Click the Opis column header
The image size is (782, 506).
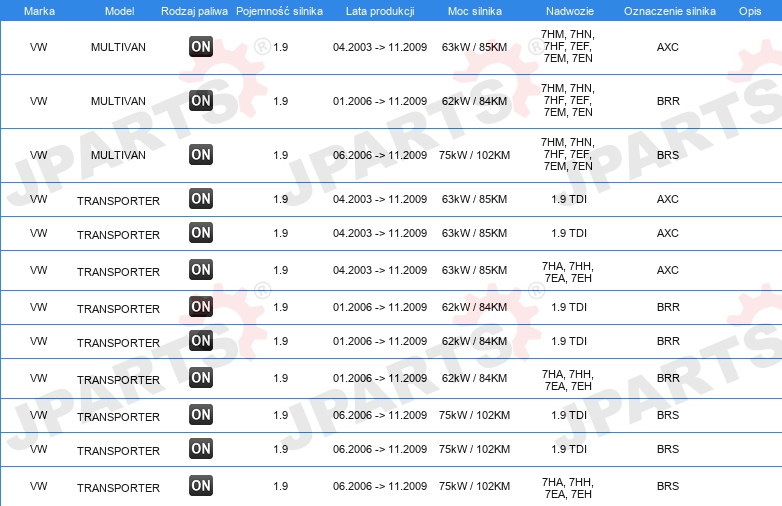click(x=750, y=11)
